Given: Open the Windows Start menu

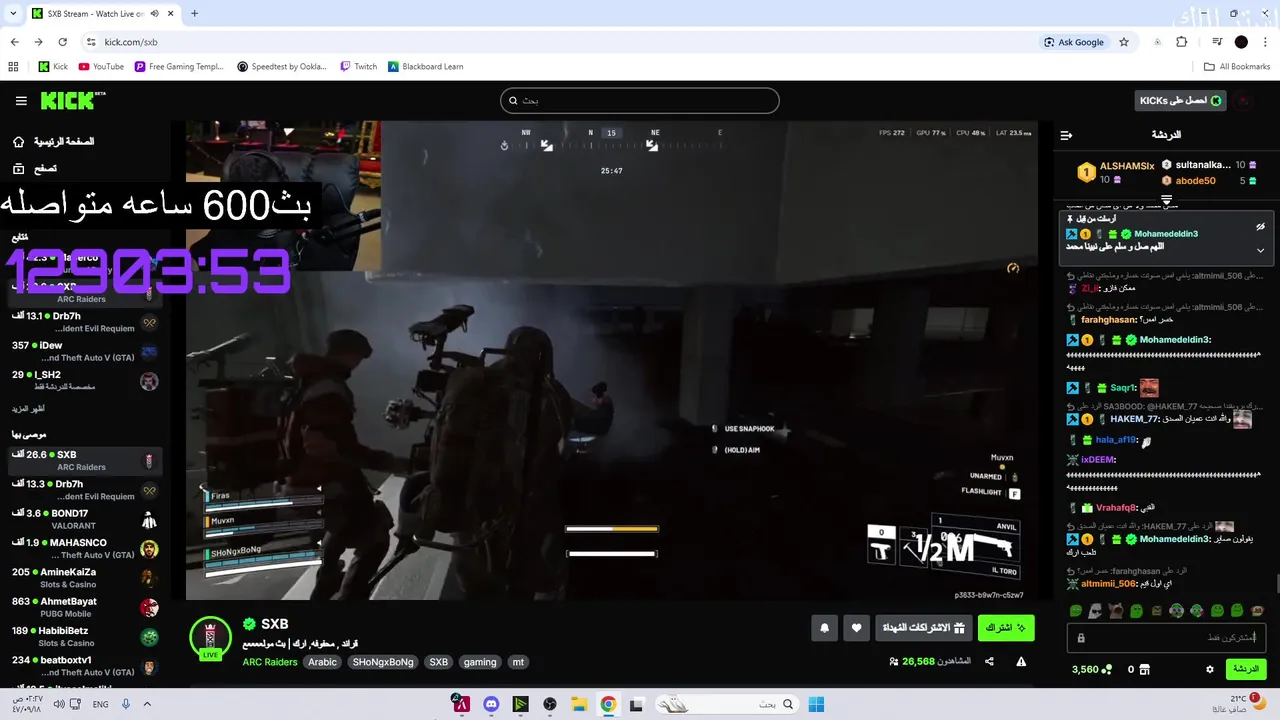Looking at the screenshot, I should 816,704.
